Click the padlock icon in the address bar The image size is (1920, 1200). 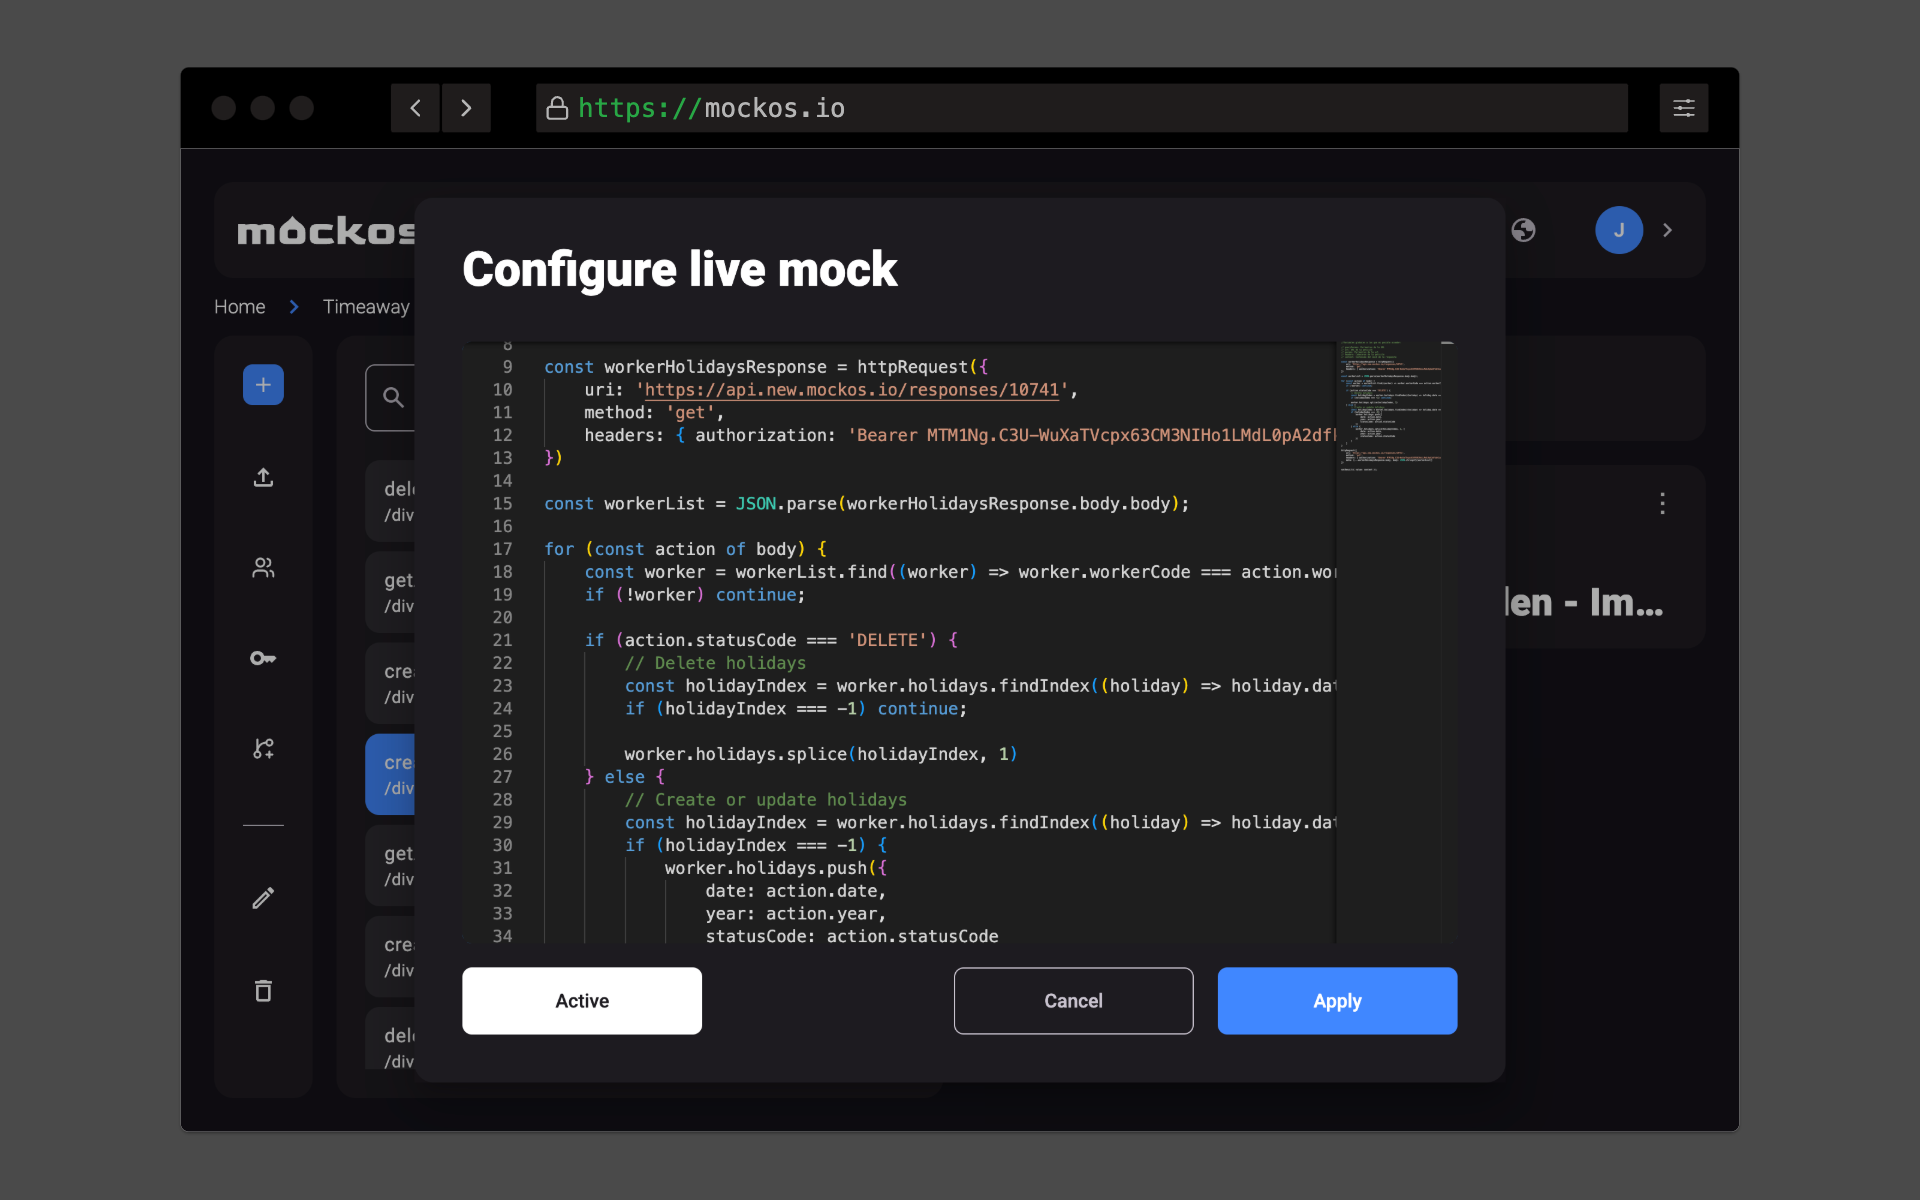point(557,107)
